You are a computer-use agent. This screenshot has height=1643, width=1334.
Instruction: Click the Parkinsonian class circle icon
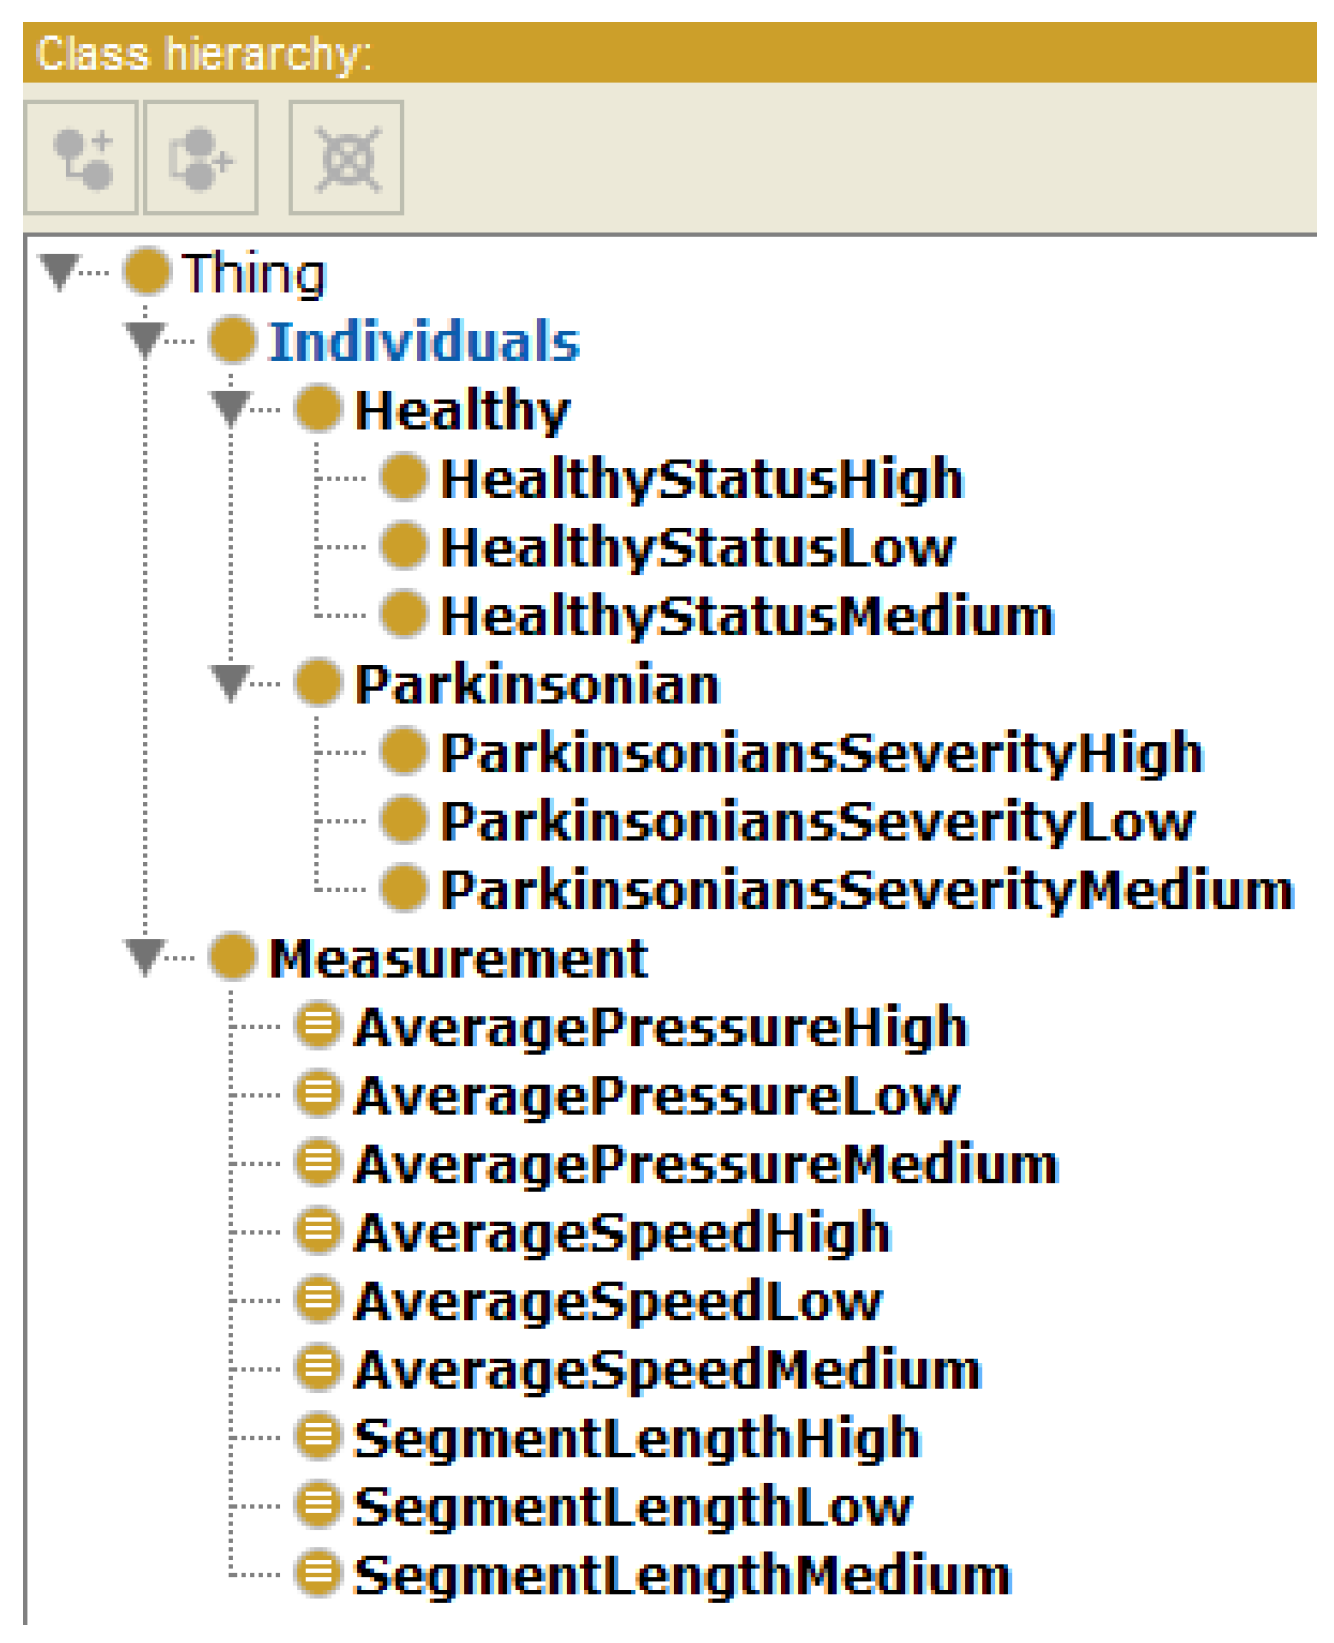[318, 684]
